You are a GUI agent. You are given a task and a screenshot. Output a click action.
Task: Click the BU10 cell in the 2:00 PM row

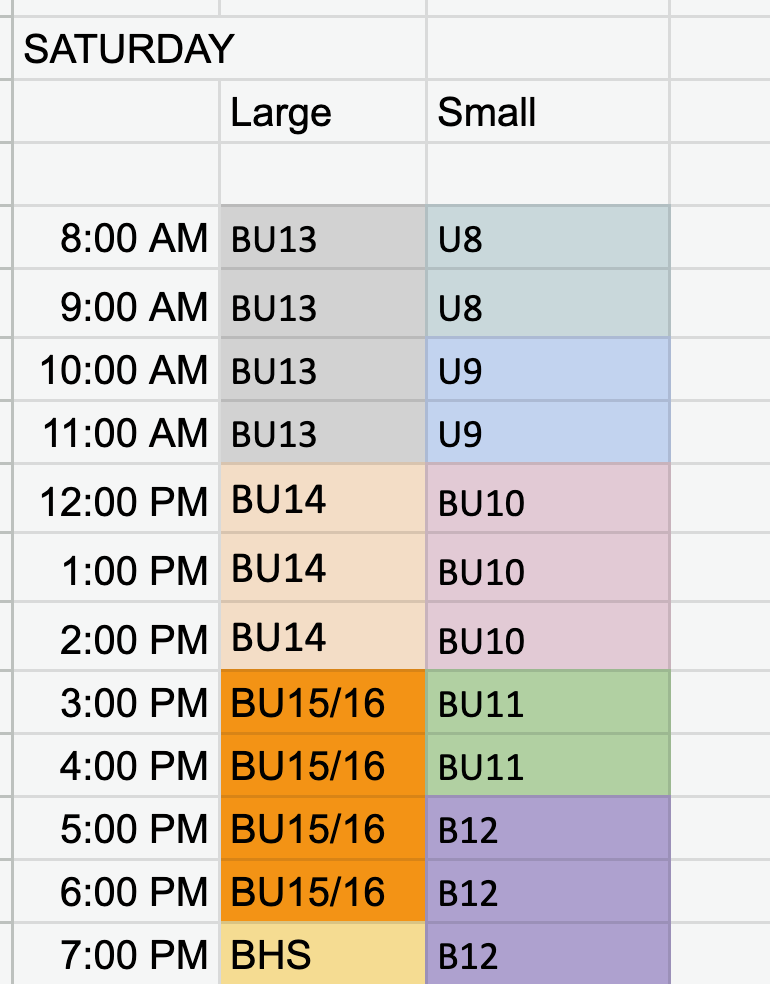pyautogui.click(x=547, y=638)
